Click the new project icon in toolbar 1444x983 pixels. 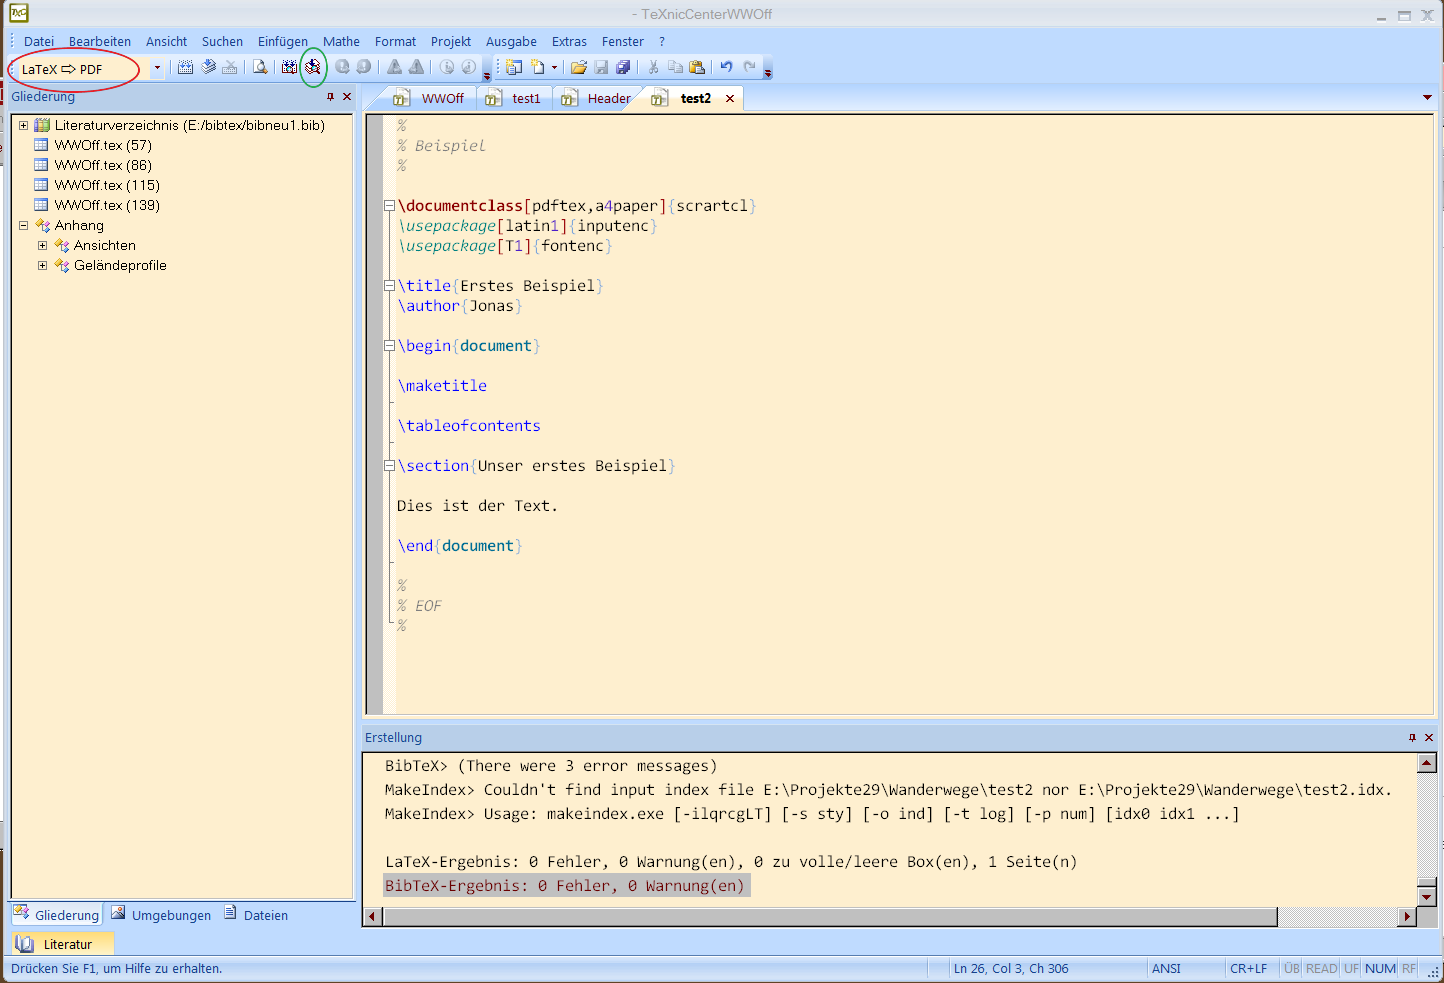[514, 67]
